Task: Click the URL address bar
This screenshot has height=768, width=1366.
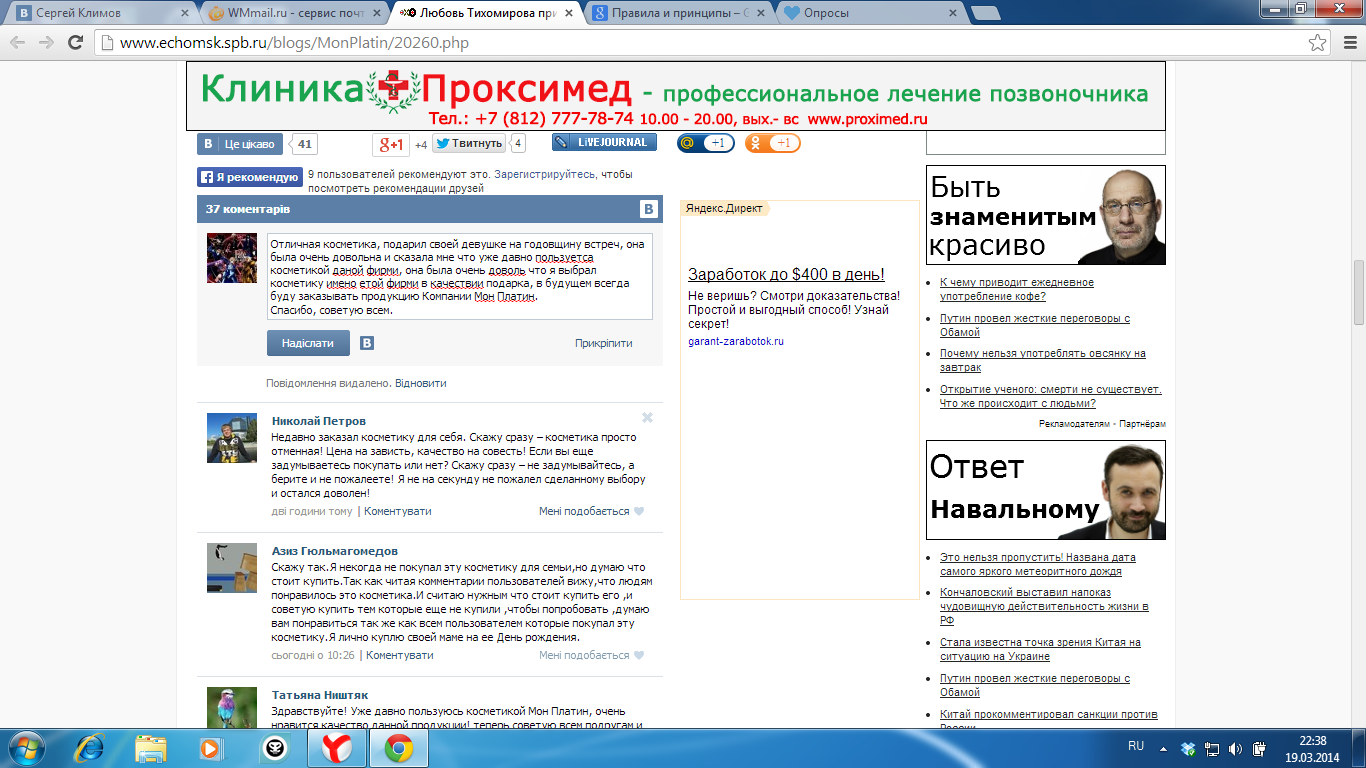Action: click(700, 43)
